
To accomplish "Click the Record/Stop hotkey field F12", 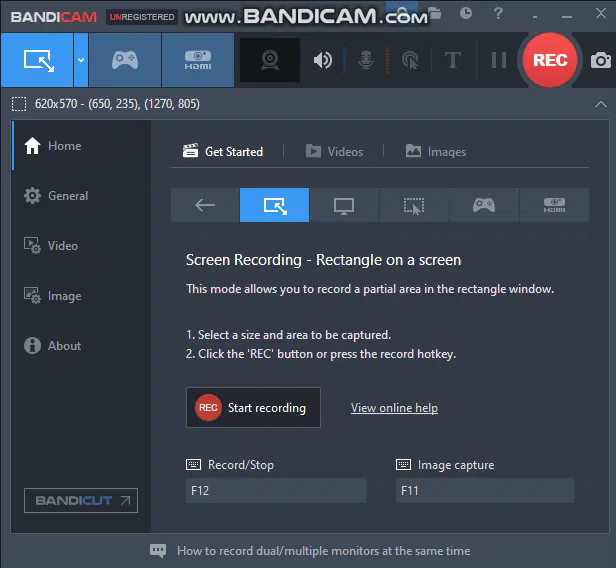I will coord(276,491).
